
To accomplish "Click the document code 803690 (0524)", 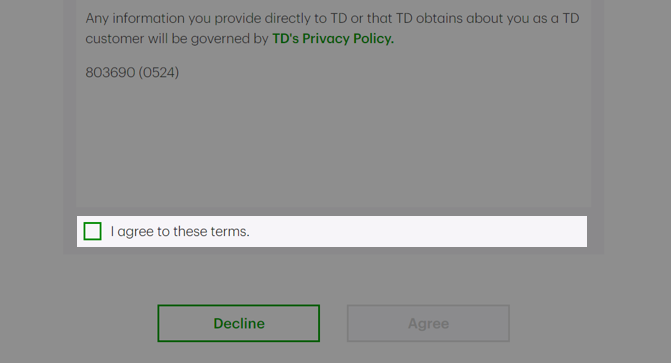I will (132, 72).
